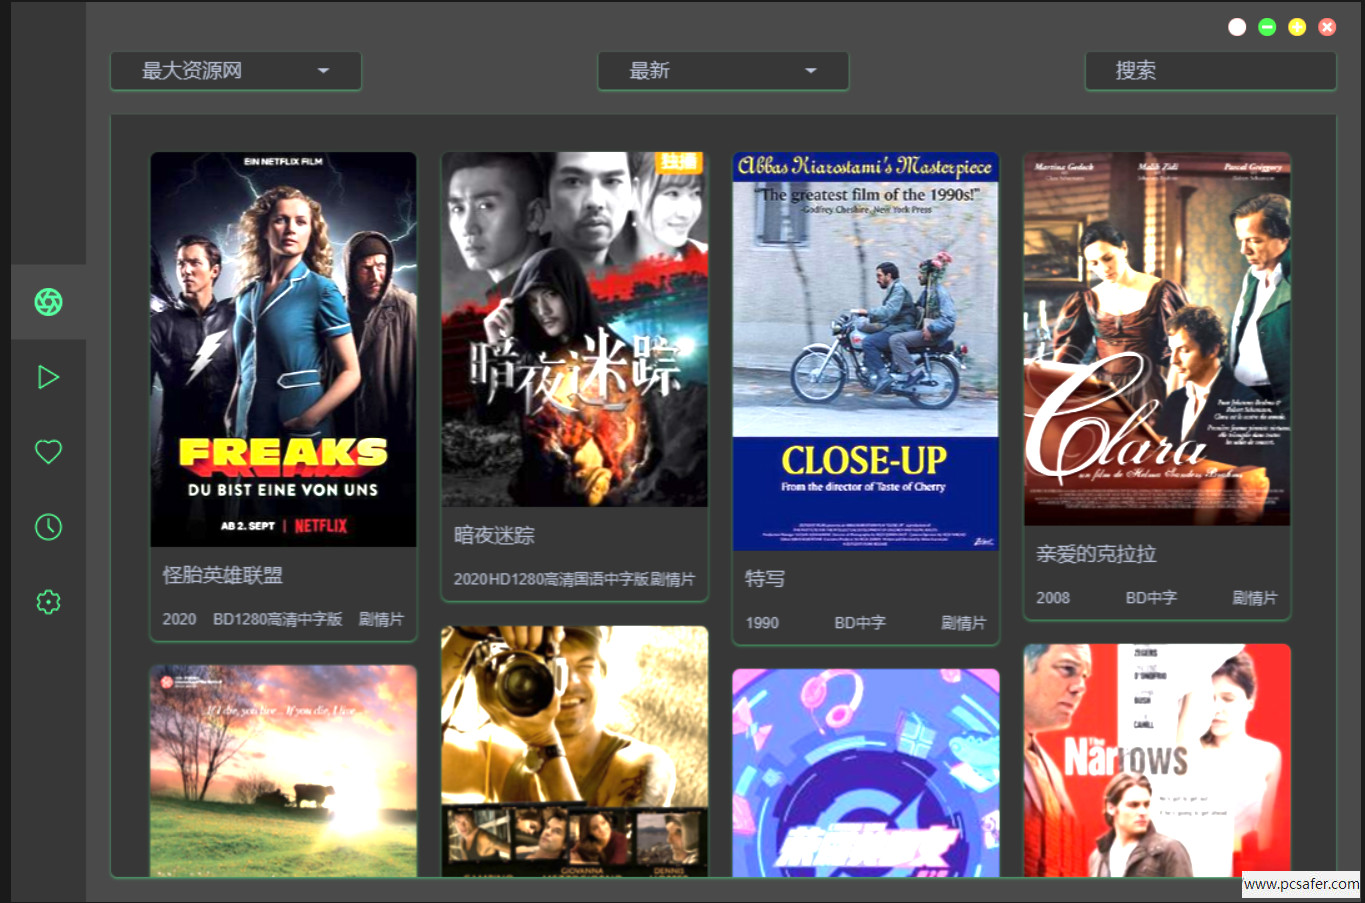Expand the 最新 category dropdown
This screenshot has height=903, width=1365.
[722, 71]
